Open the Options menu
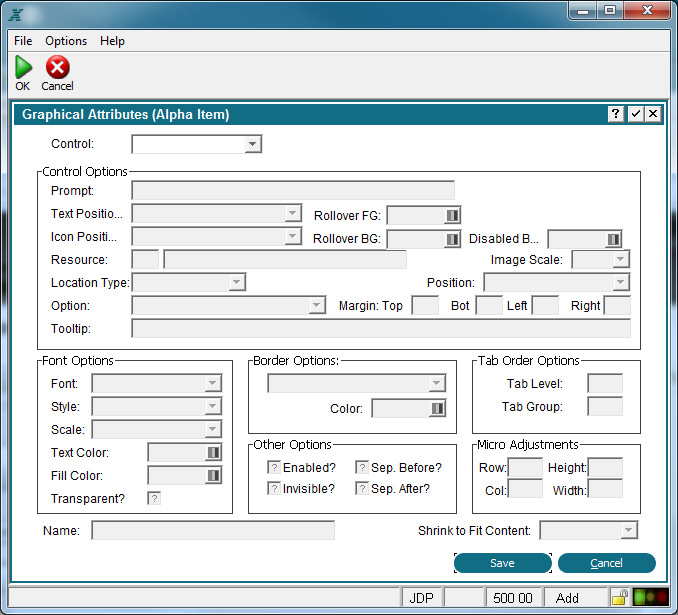 click(x=66, y=41)
